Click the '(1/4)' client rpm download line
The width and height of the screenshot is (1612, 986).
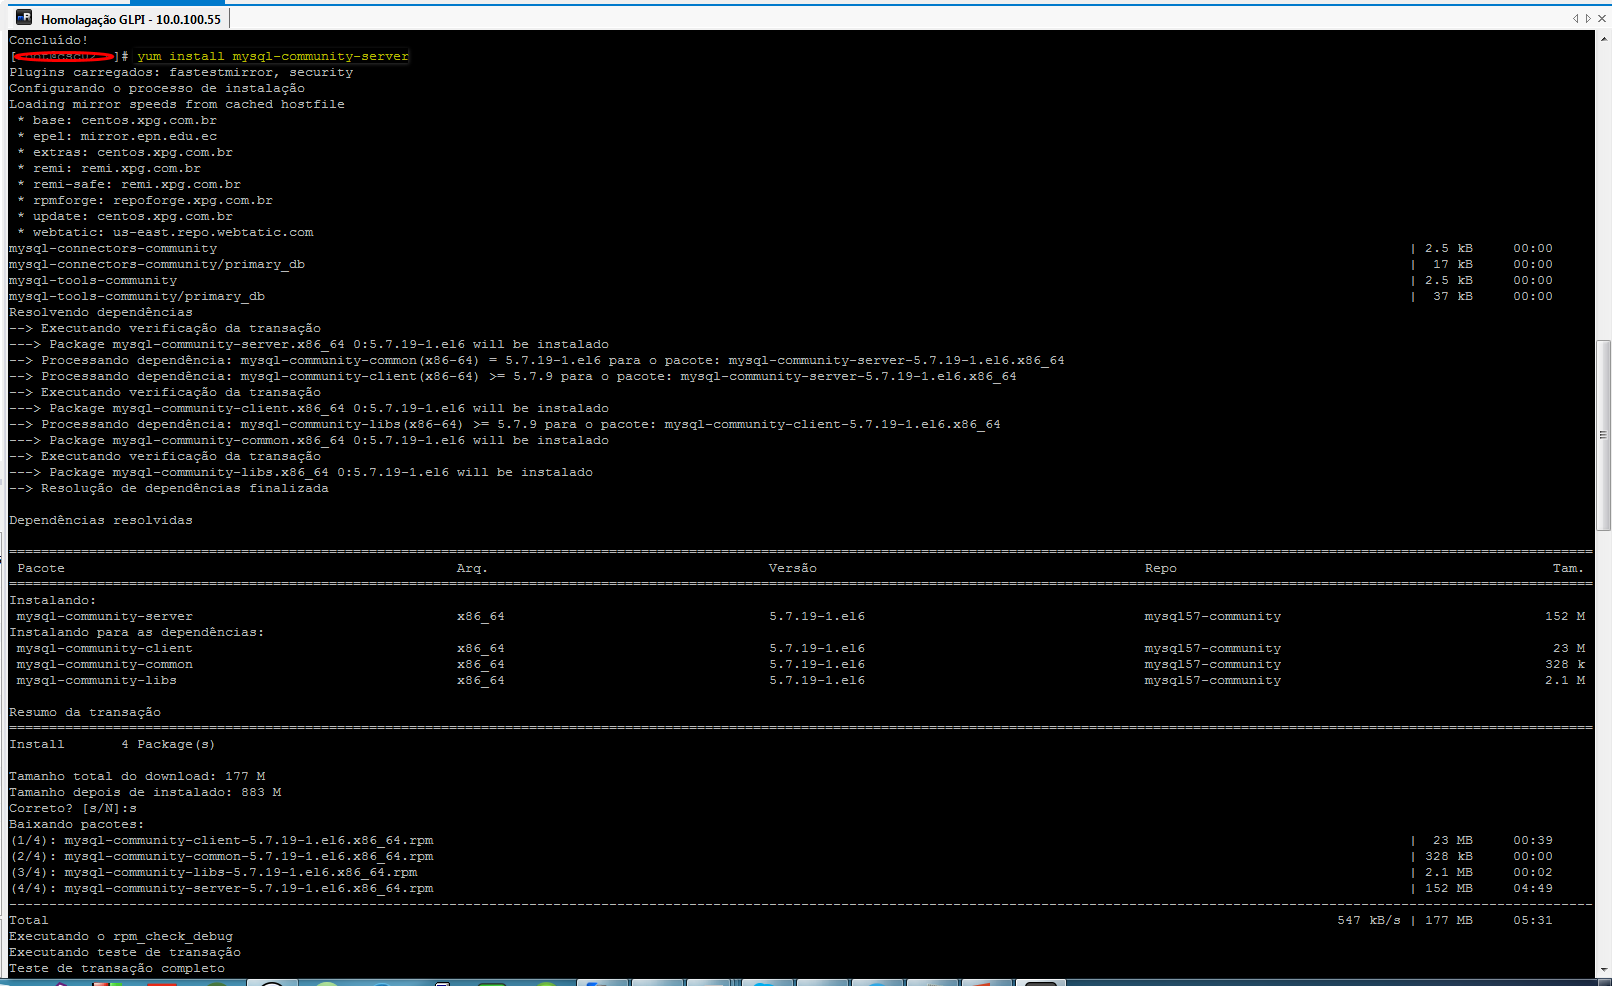click(221, 840)
